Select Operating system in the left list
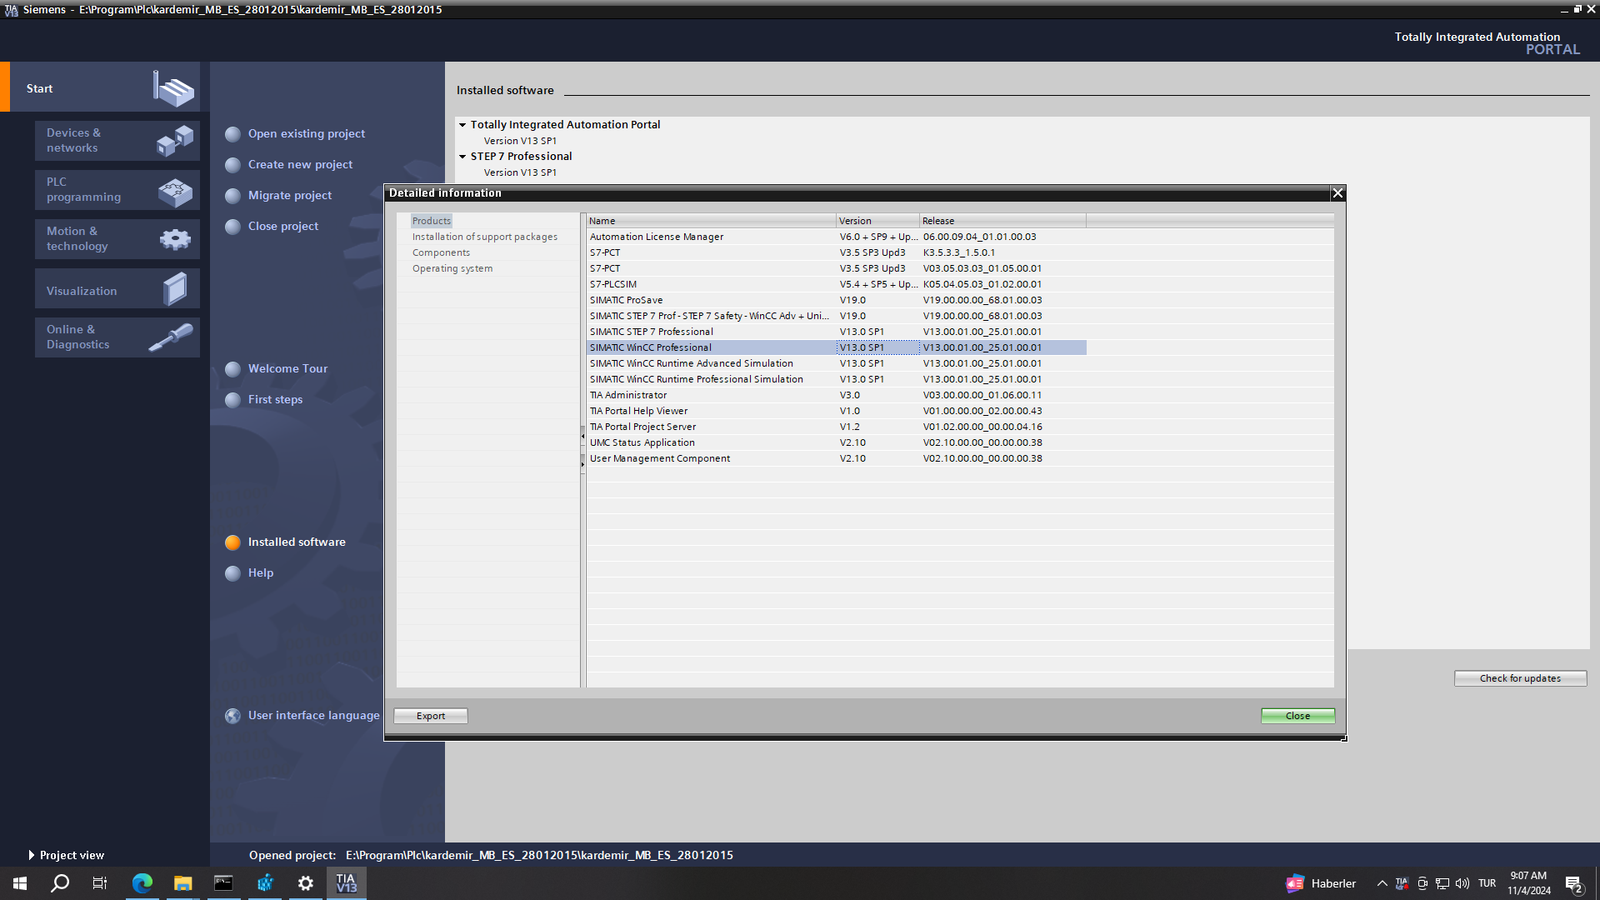1600x900 pixels. click(452, 269)
